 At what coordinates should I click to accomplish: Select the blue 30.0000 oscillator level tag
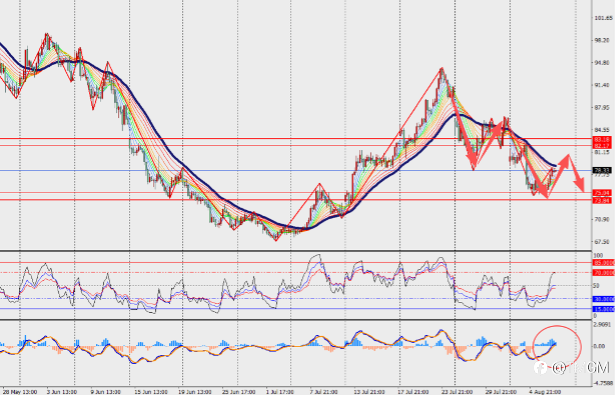(x=604, y=299)
